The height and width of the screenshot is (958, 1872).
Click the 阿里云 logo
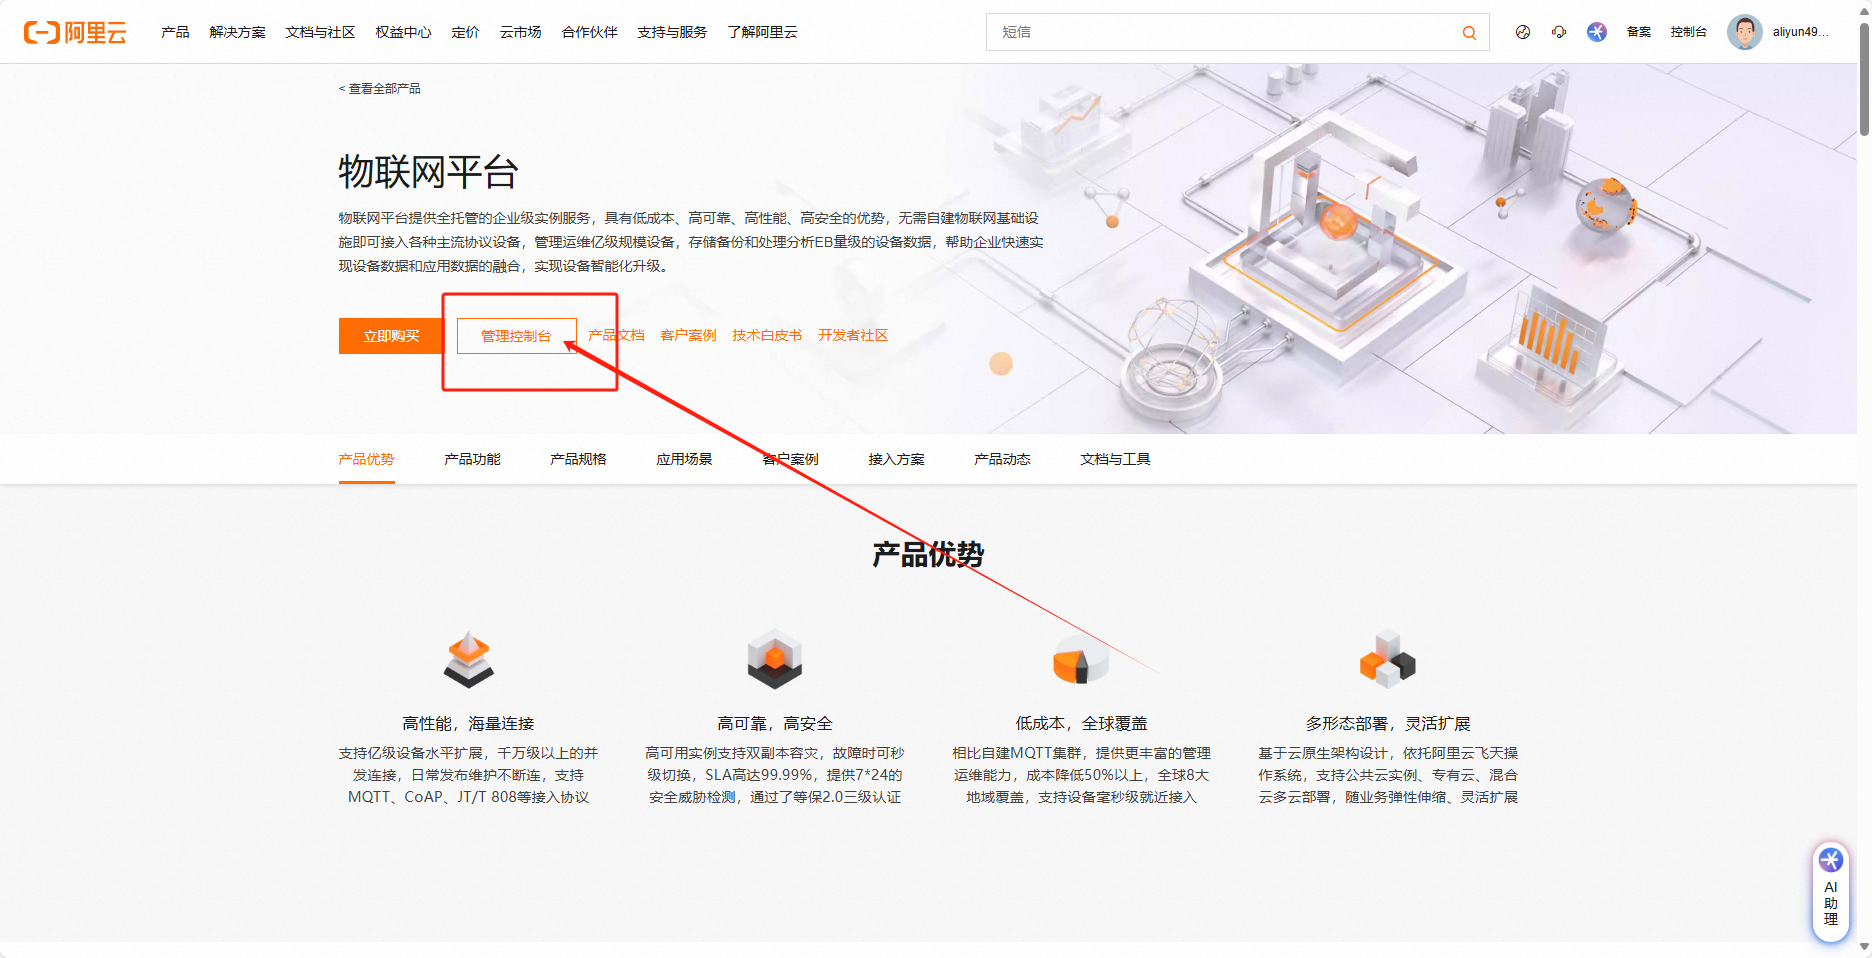click(75, 32)
